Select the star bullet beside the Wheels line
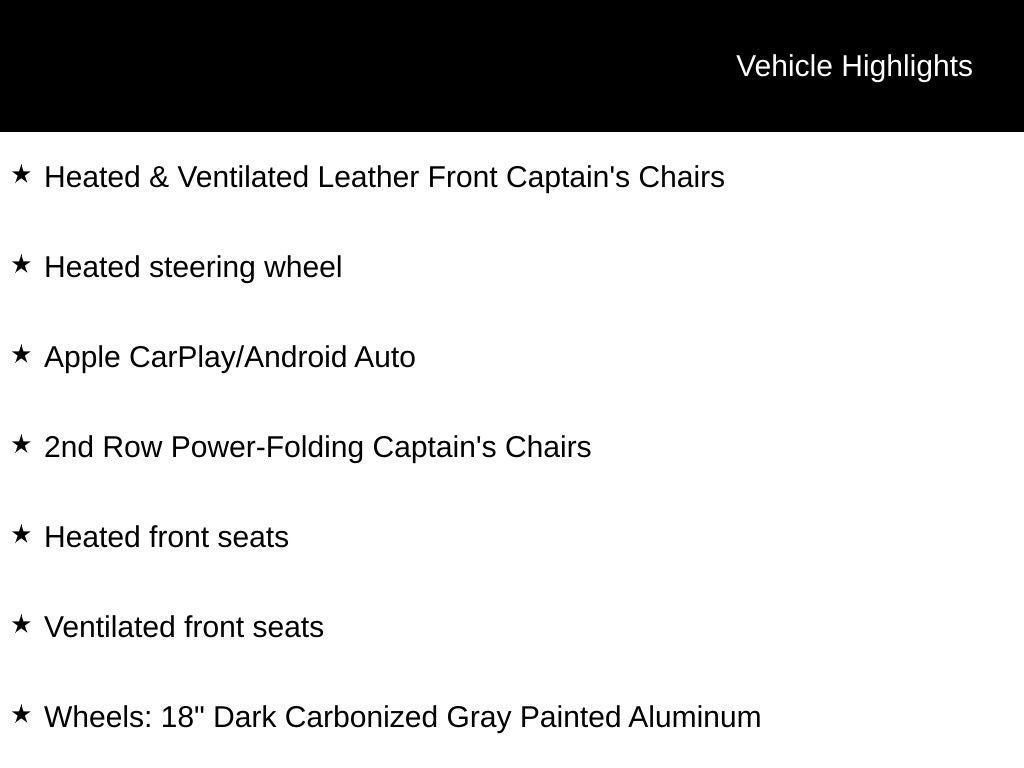This screenshot has width=1024, height=768. [x=21, y=715]
